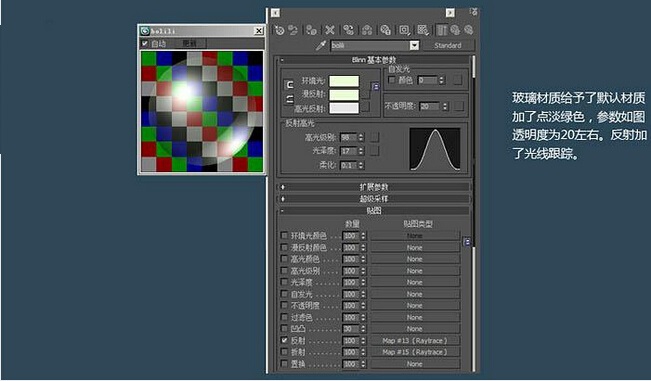Click the Get Material icon
Viewport: 651px width, 381px height.
pos(279,30)
